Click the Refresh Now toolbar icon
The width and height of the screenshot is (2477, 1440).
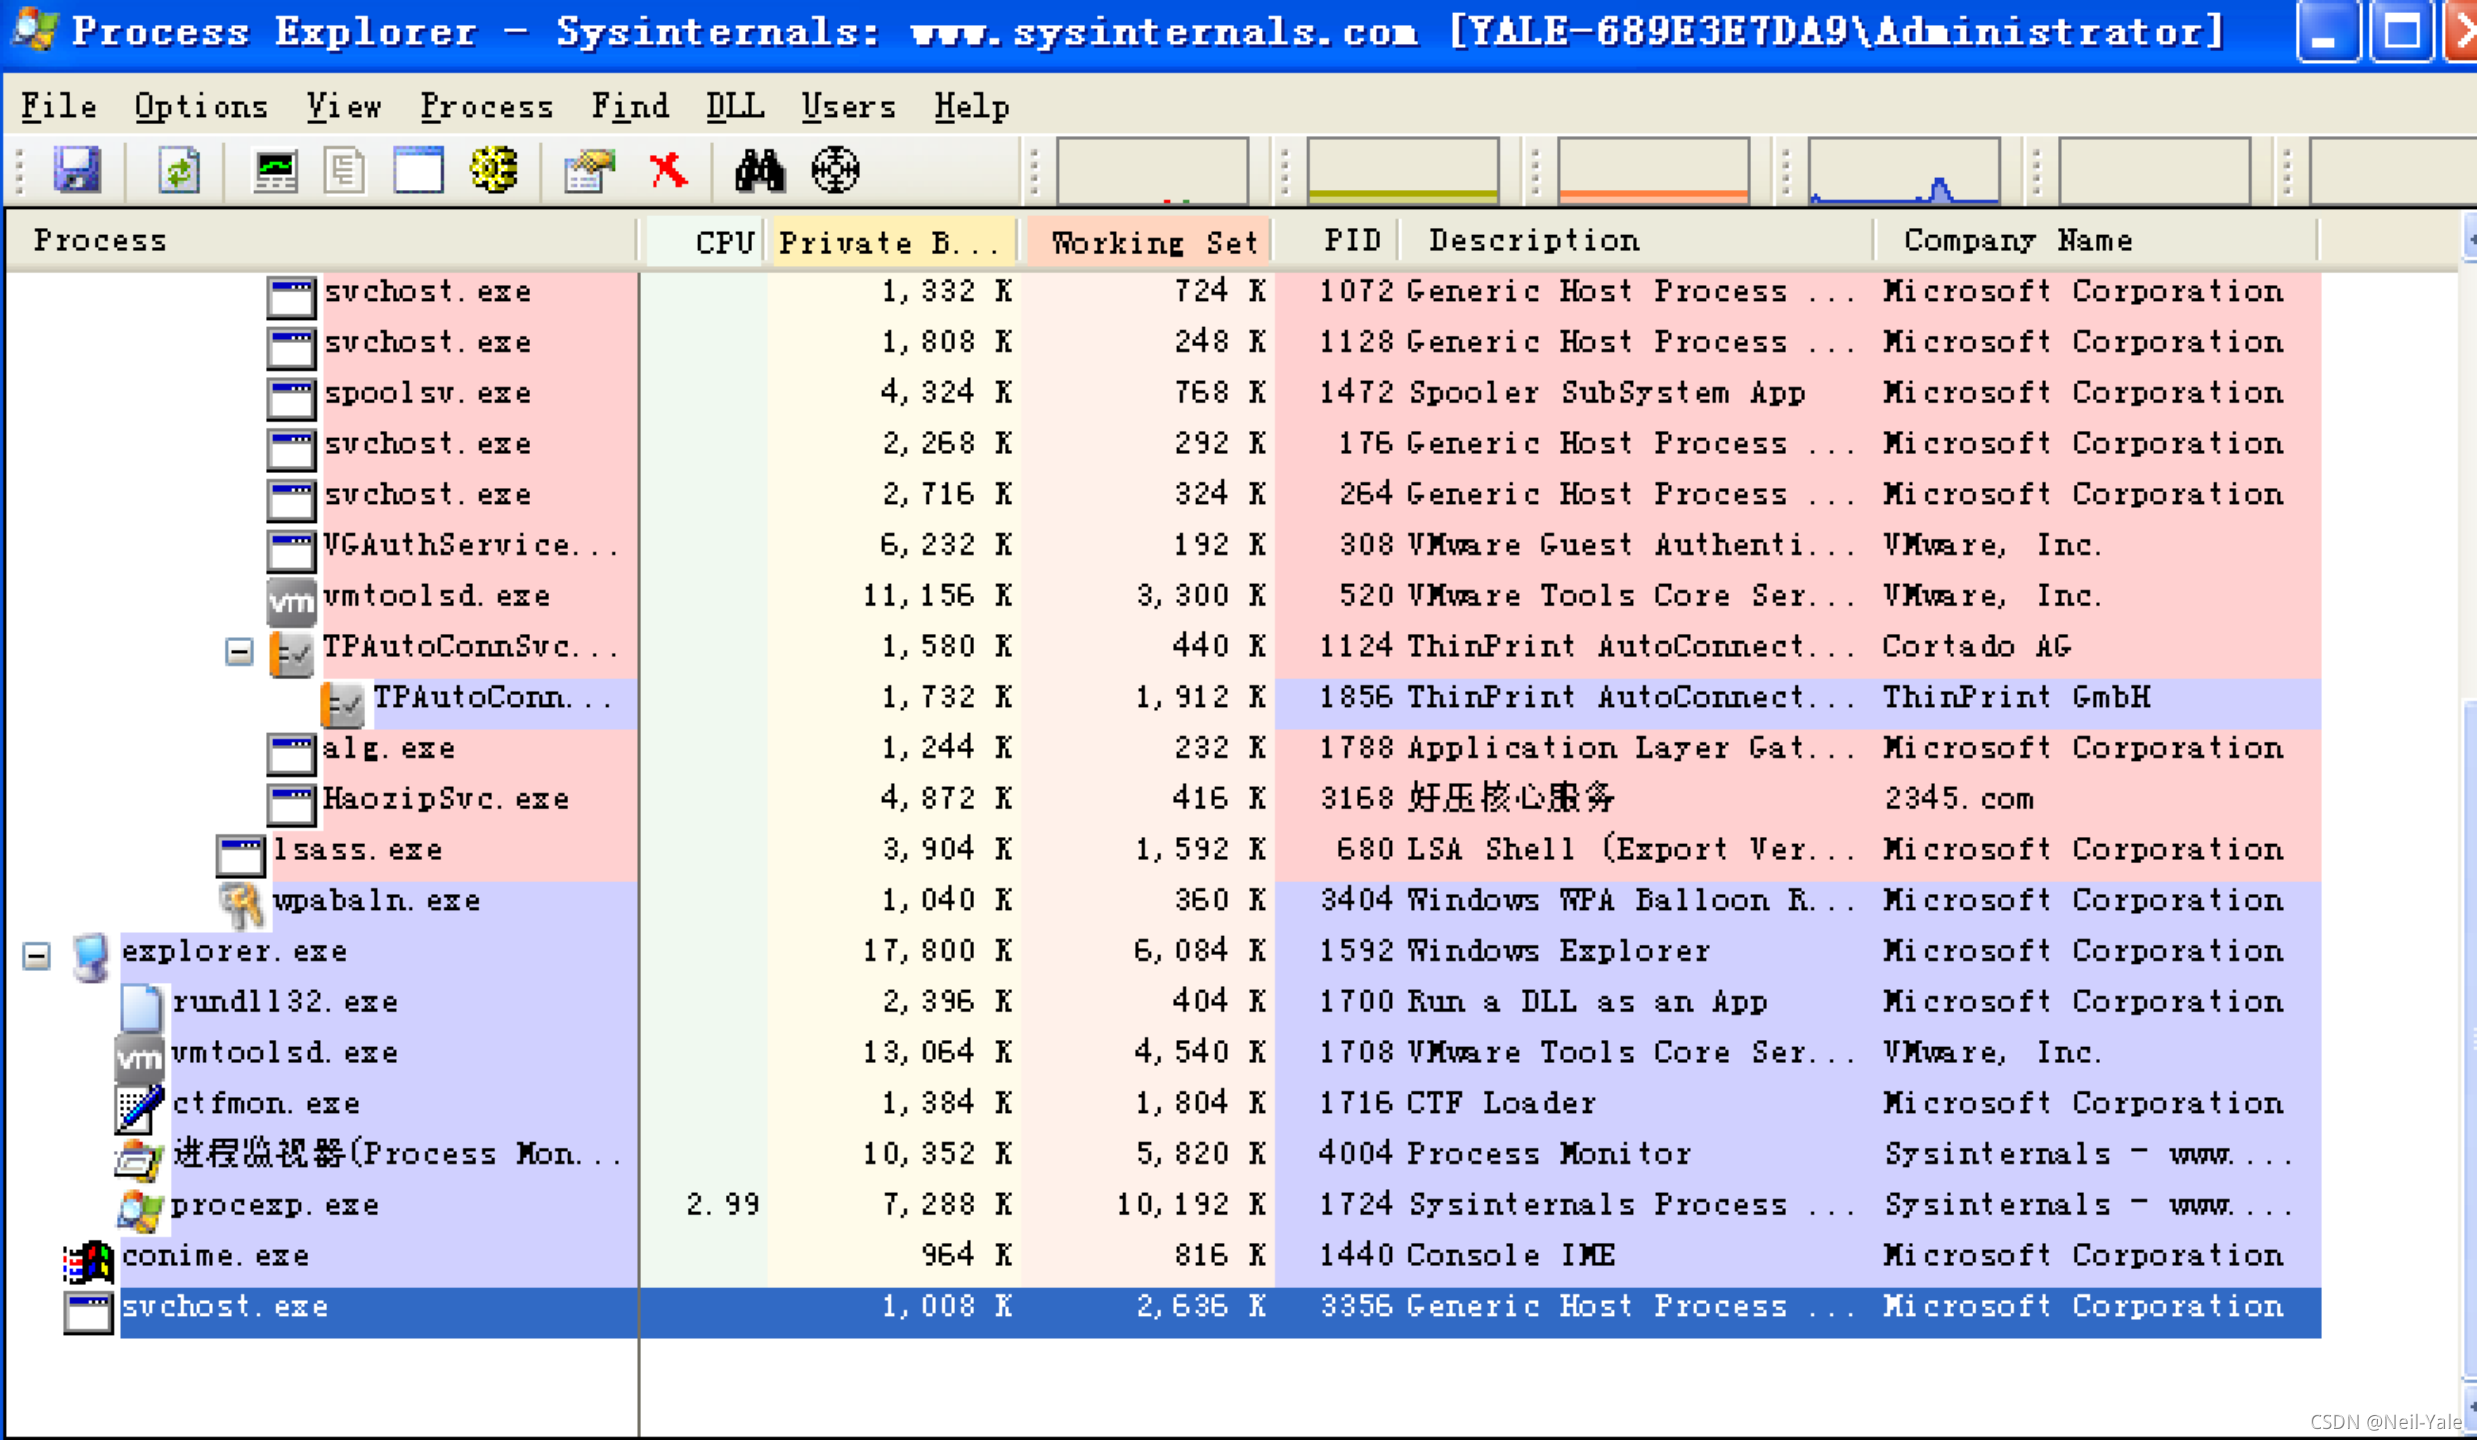179,170
